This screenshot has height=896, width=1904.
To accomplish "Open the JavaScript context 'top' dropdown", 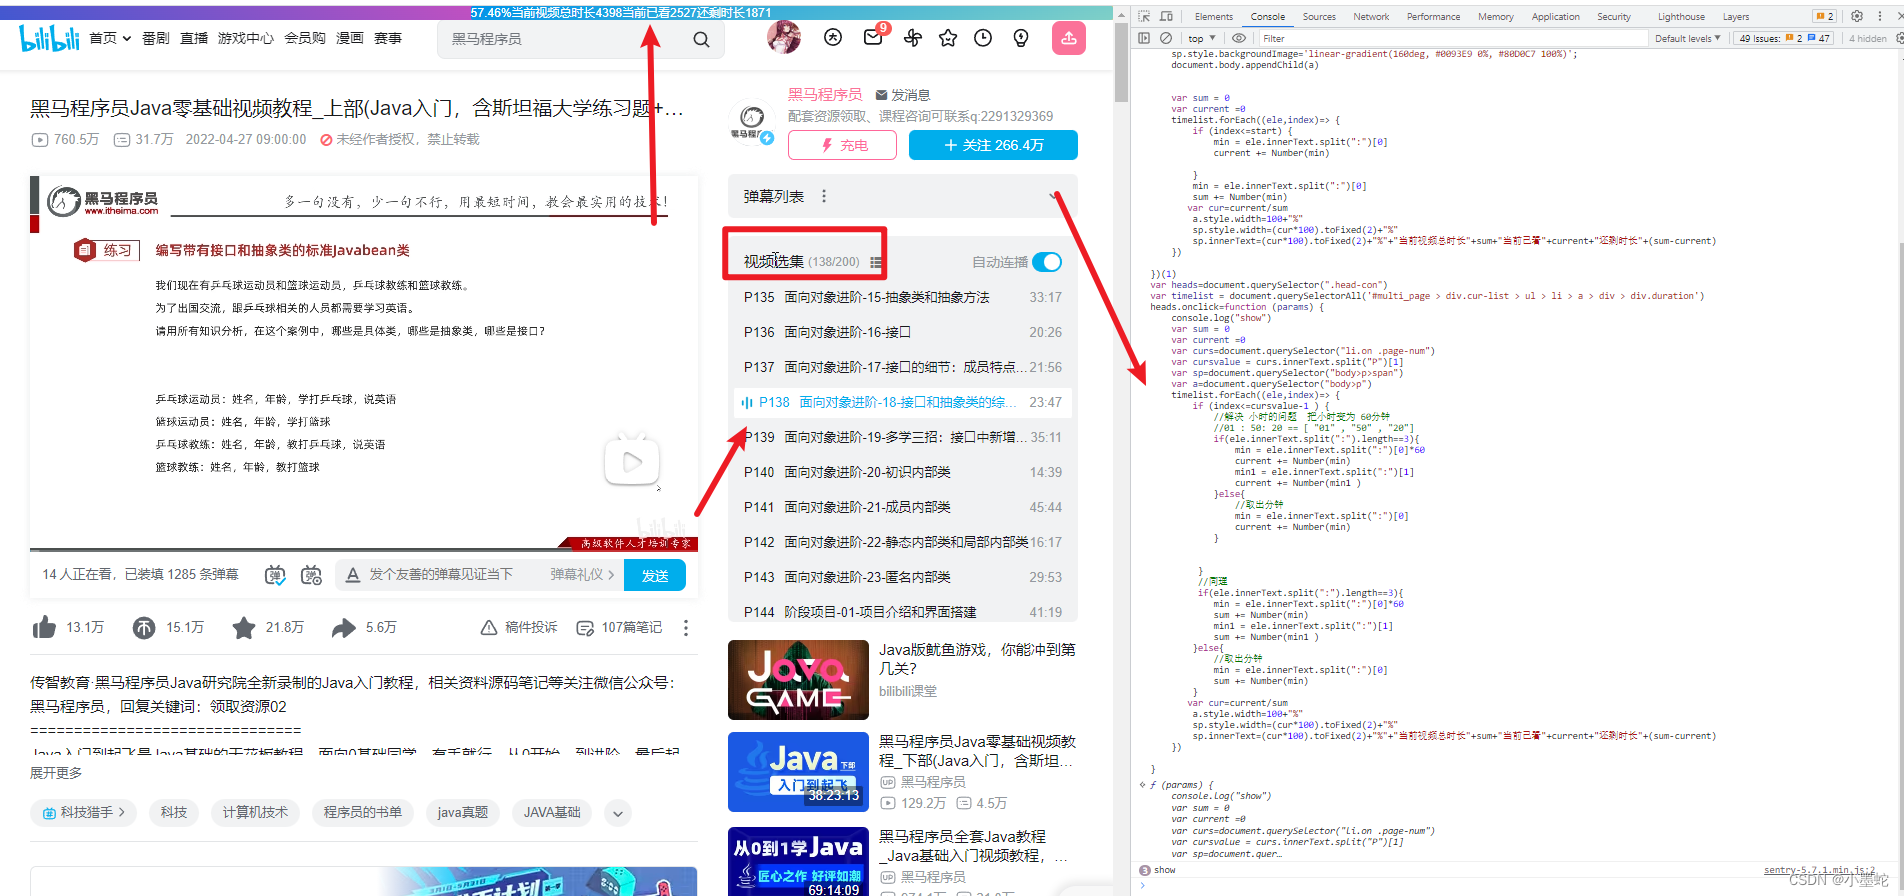I will pyautogui.click(x=1202, y=38).
